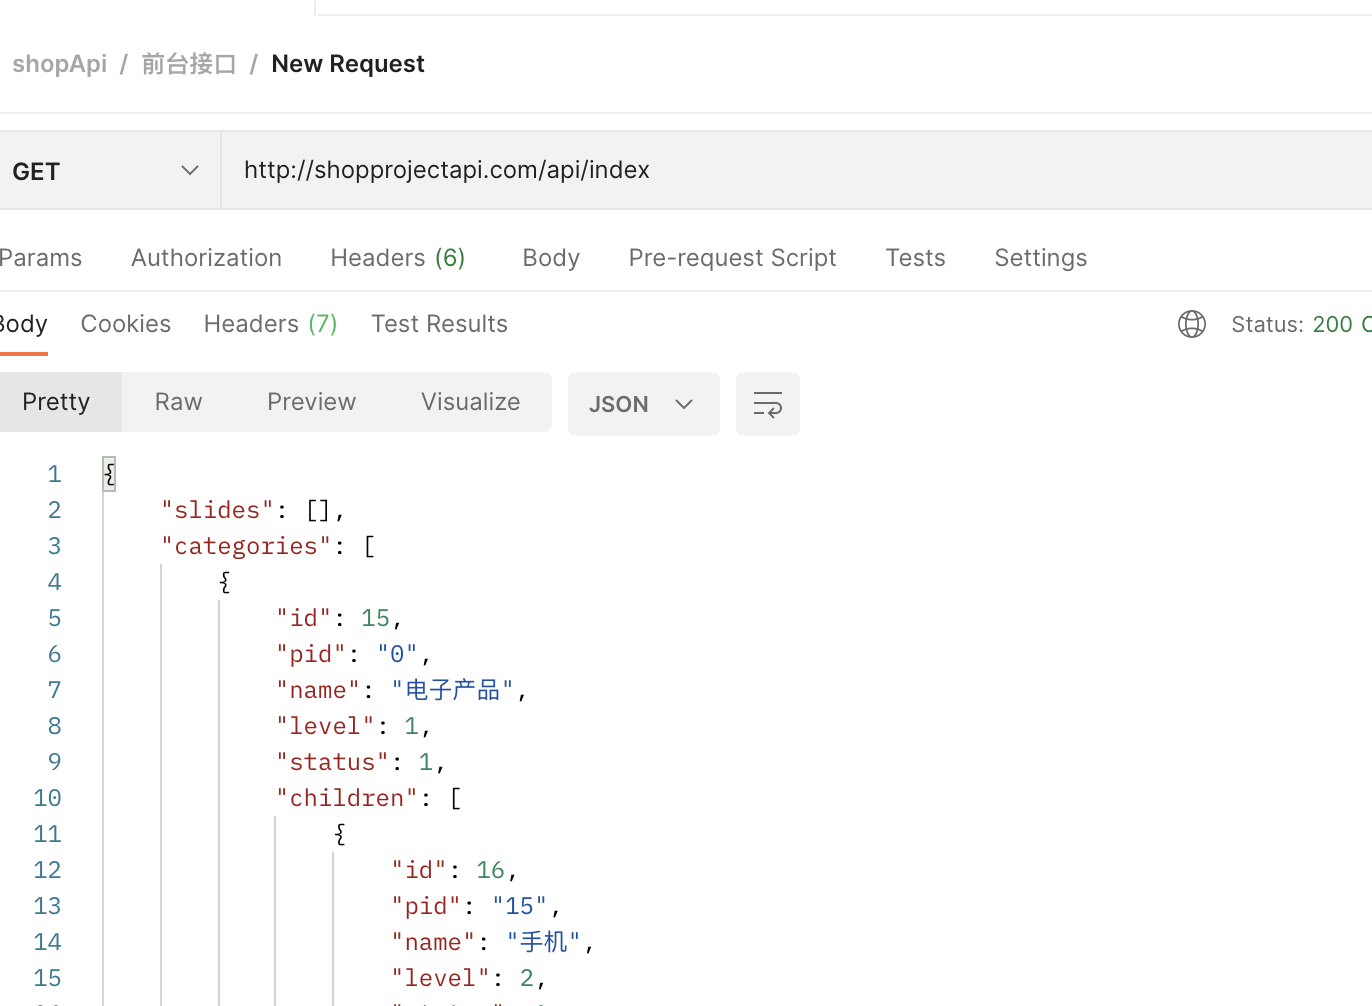Open the Authorization tab

(206, 258)
